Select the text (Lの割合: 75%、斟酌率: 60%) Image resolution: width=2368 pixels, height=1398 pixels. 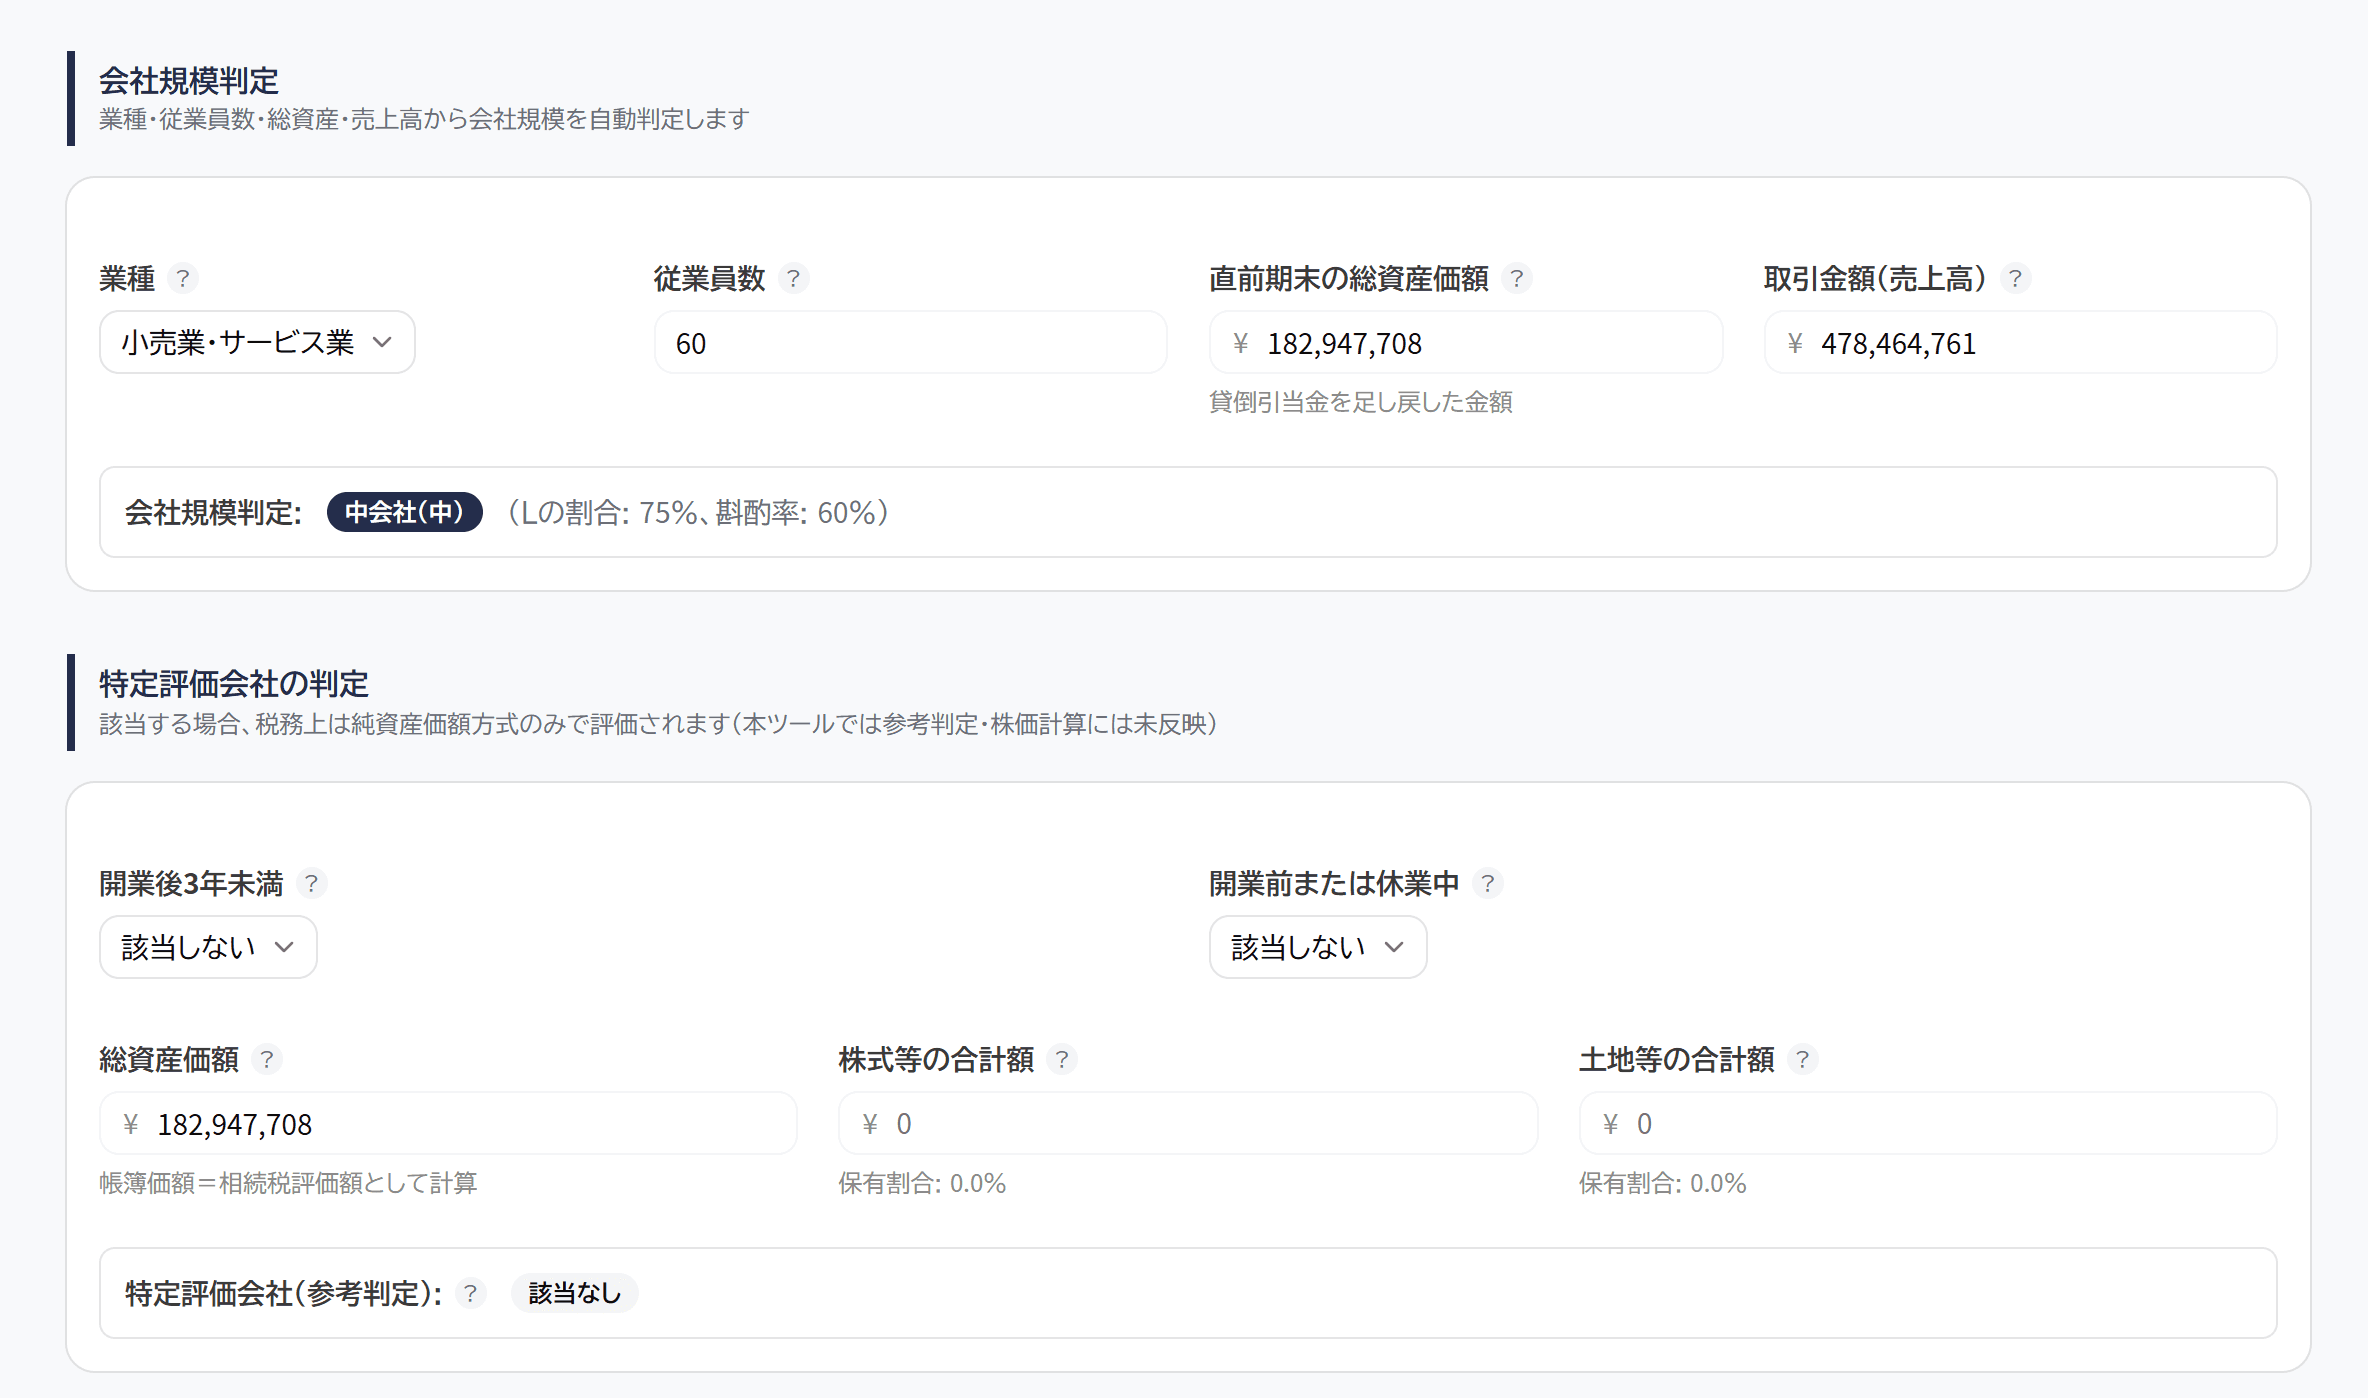[x=697, y=513]
